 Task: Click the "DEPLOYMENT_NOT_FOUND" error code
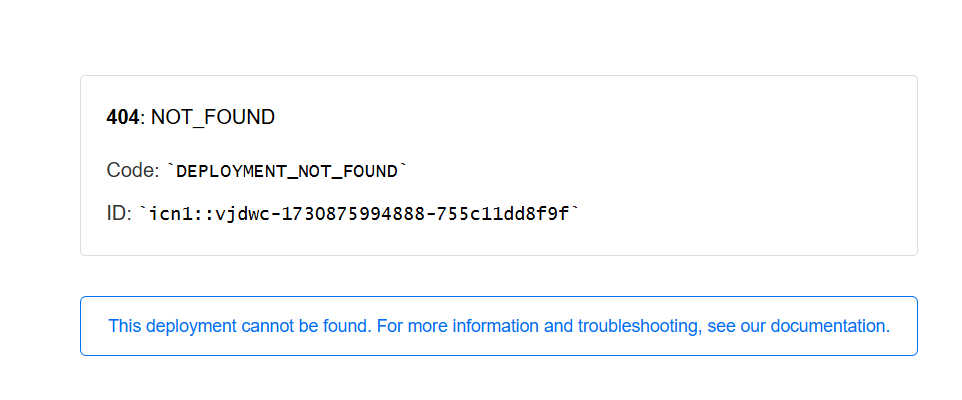(x=288, y=172)
